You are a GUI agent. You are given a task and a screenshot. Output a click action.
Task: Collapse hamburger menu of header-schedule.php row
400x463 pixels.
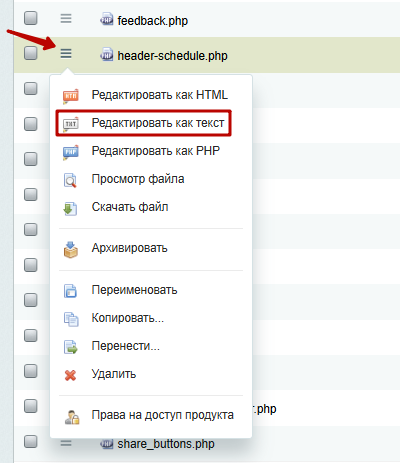coord(66,53)
